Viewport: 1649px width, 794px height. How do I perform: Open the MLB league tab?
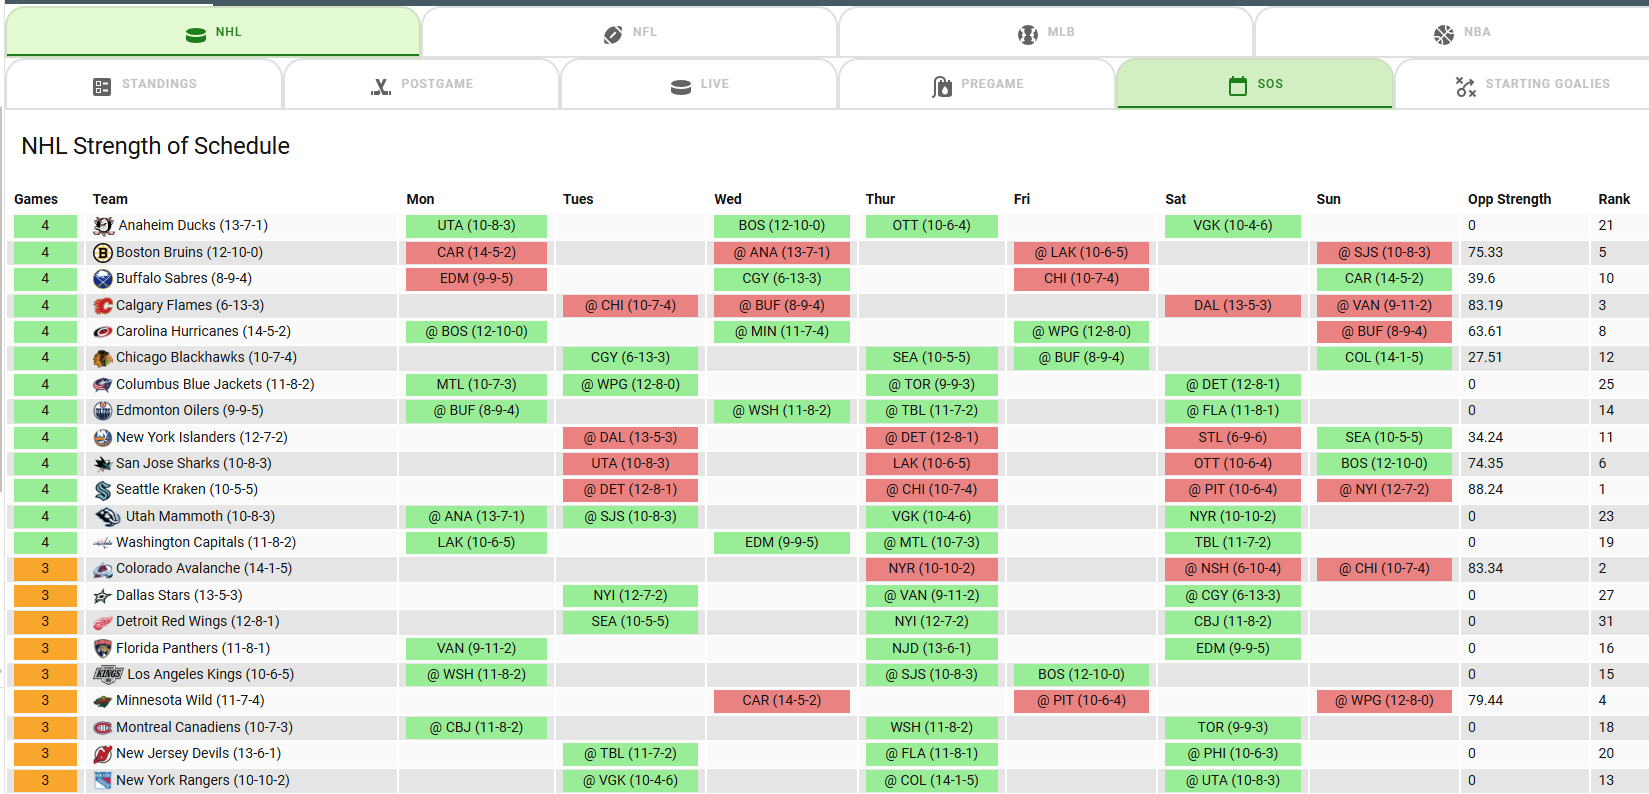pyautogui.click(x=1046, y=33)
